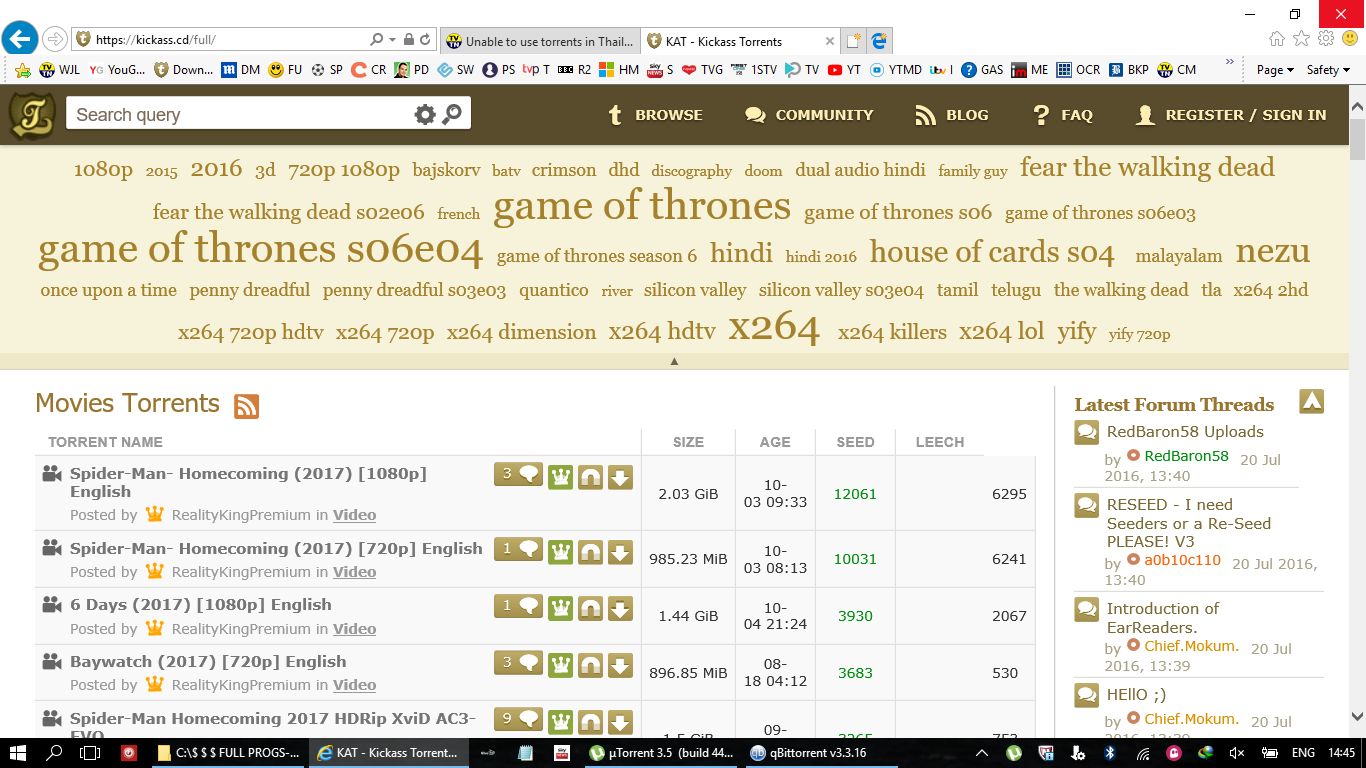
Task: Click download arrow for 6 Days (2017) torrent
Action: [x=621, y=608]
